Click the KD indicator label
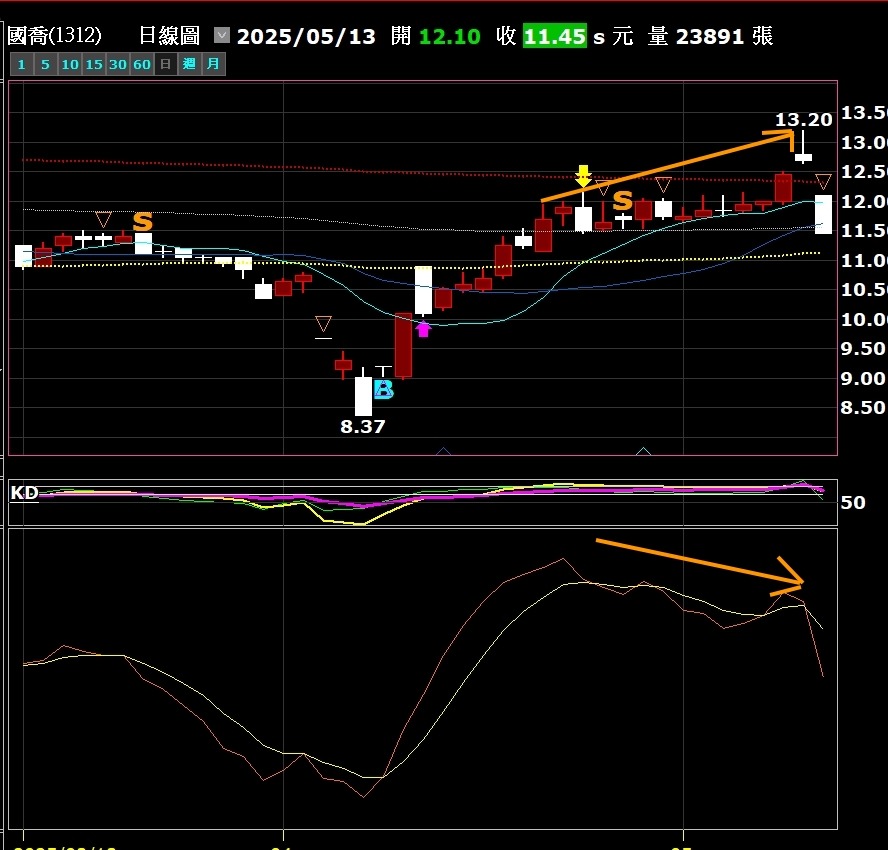 (x=24, y=492)
